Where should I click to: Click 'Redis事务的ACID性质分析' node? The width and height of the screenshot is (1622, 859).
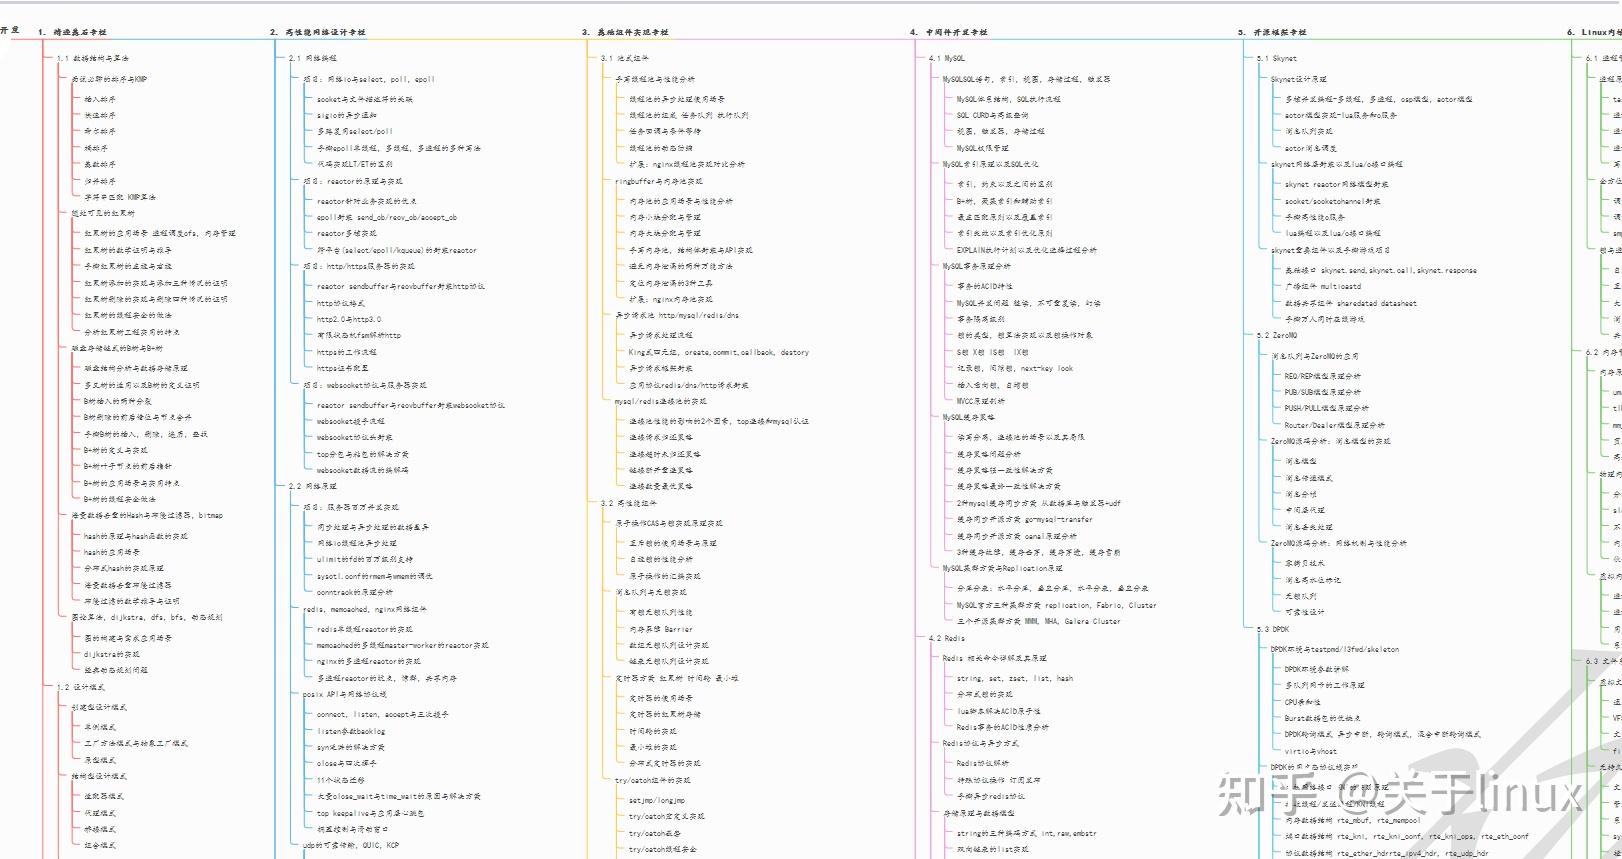pos(1003,727)
